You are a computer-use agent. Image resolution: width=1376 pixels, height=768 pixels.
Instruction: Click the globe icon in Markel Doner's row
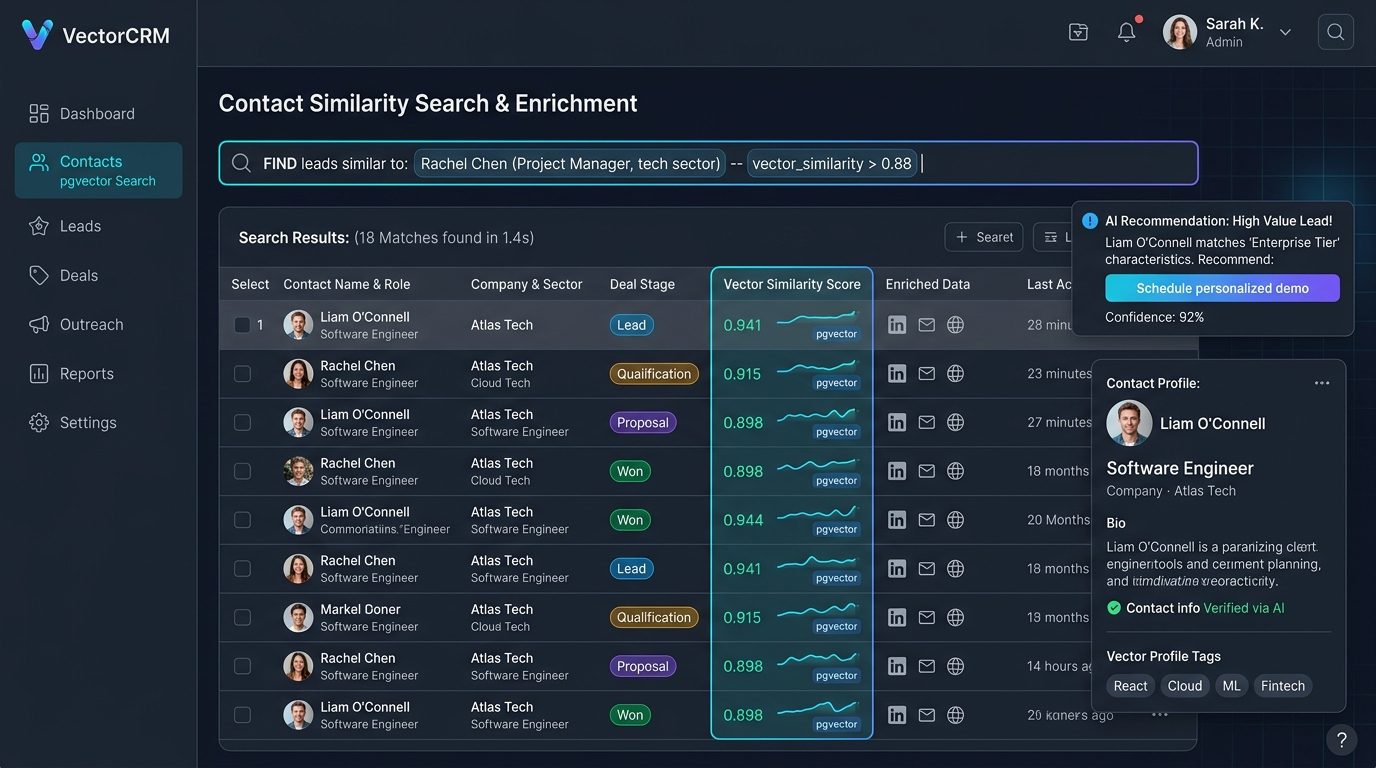tap(955, 617)
